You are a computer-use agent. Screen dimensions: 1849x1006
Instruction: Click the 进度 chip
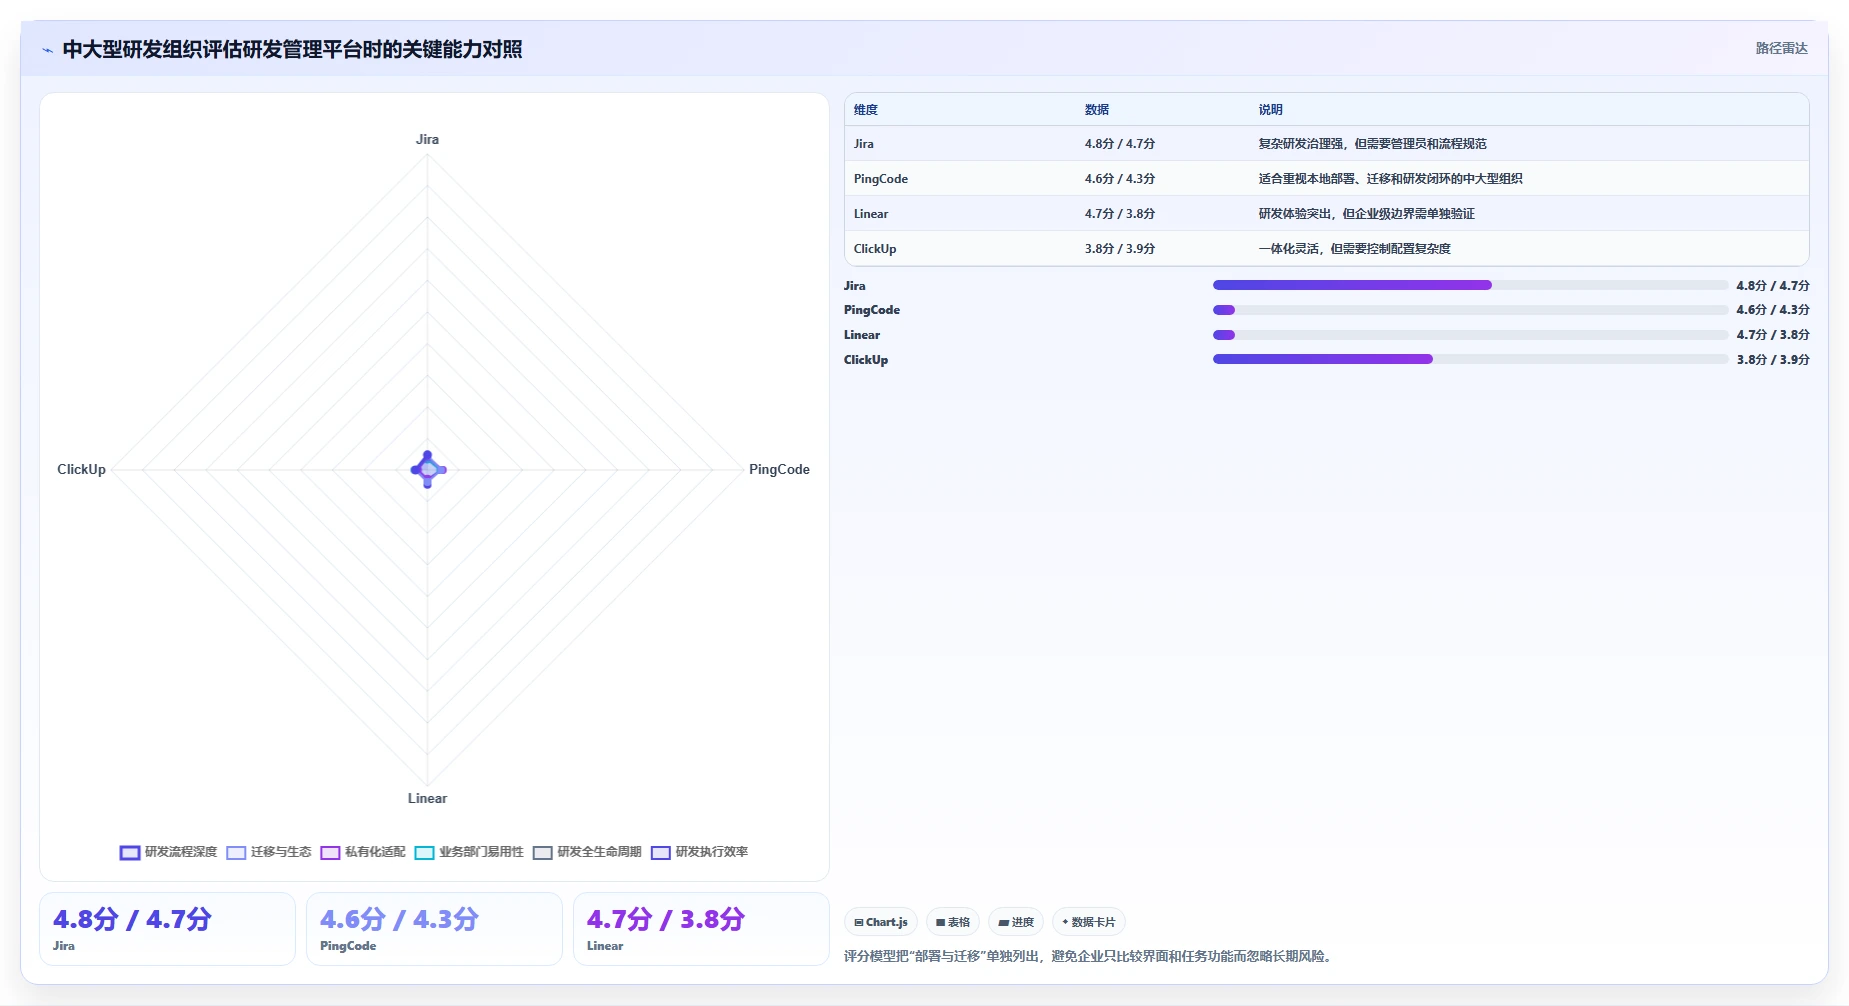[1016, 922]
